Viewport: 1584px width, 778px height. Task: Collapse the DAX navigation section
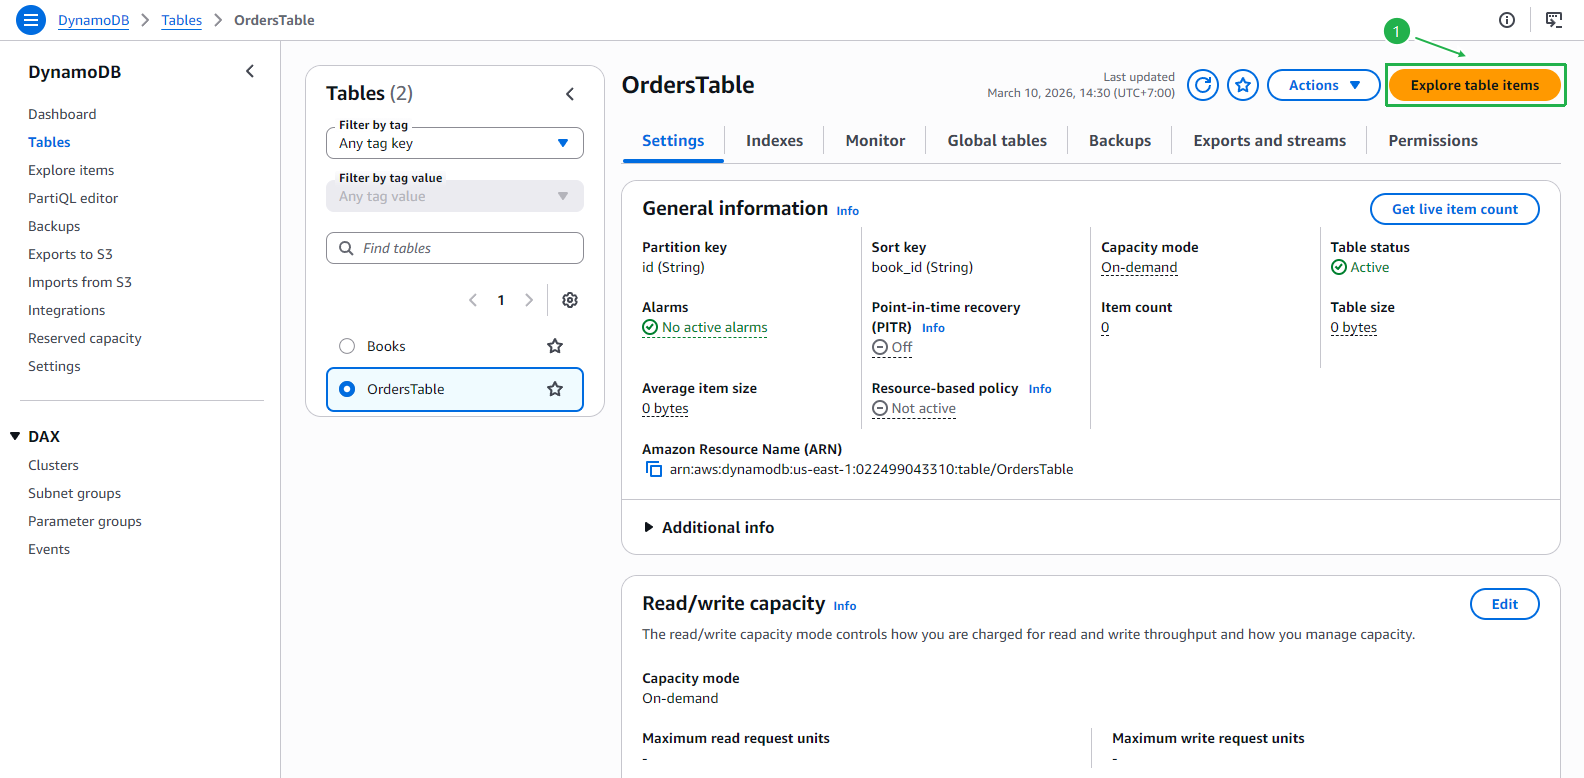coord(15,436)
